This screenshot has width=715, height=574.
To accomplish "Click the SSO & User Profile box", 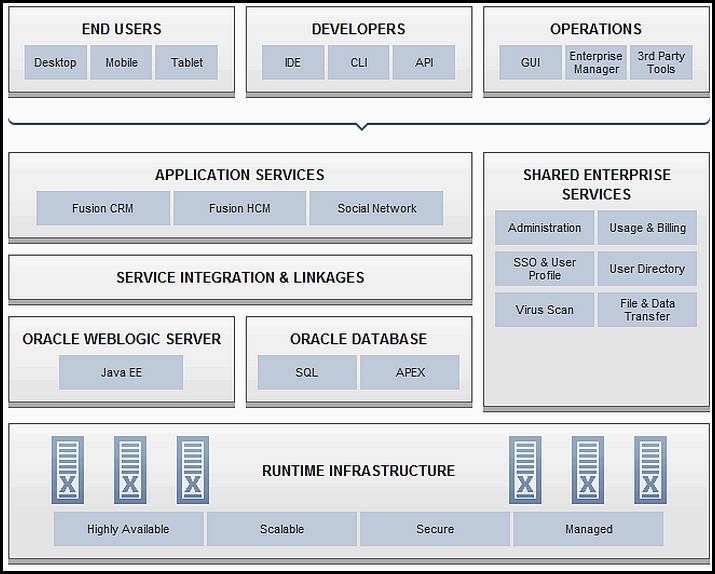I will pyautogui.click(x=544, y=269).
